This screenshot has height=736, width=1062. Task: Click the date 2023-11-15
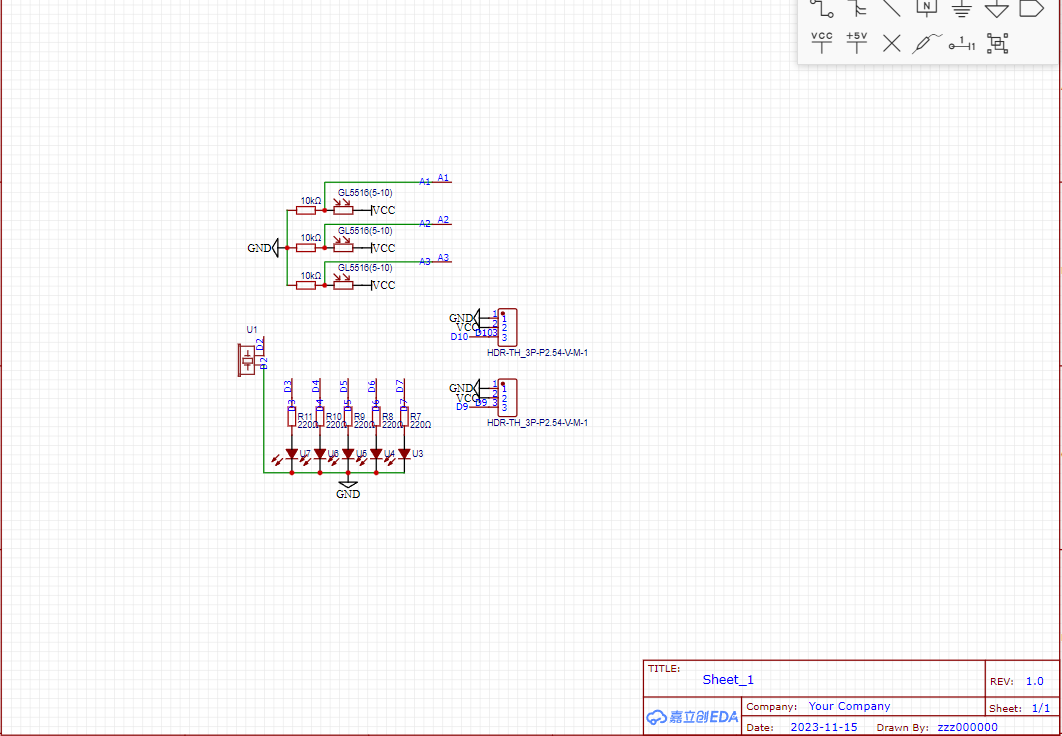coord(824,727)
